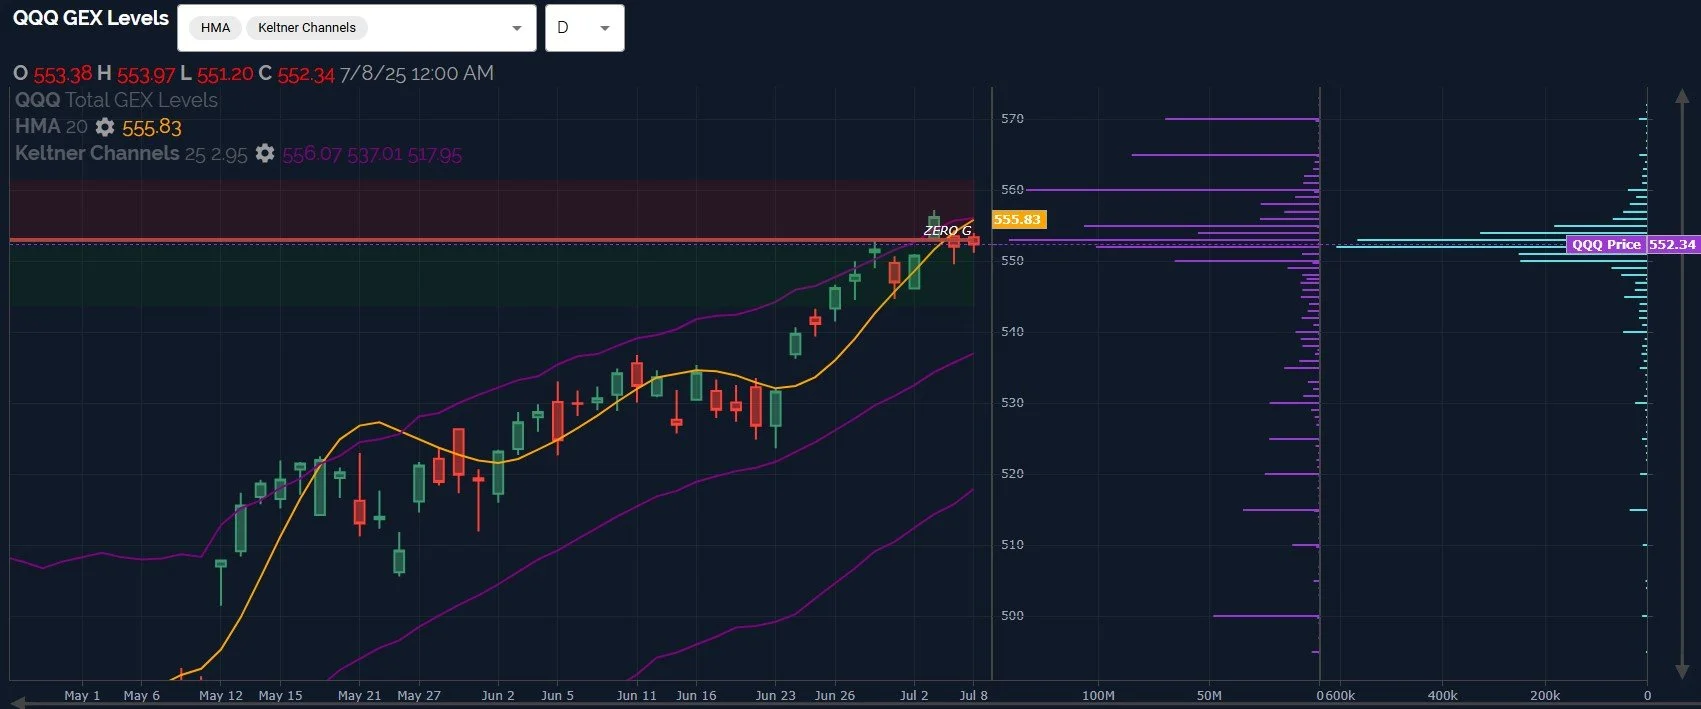The image size is (1701, 709).
Task: Click the QQQ GEX Levels title
Action: pyautogui.click(x=91, y=18)
